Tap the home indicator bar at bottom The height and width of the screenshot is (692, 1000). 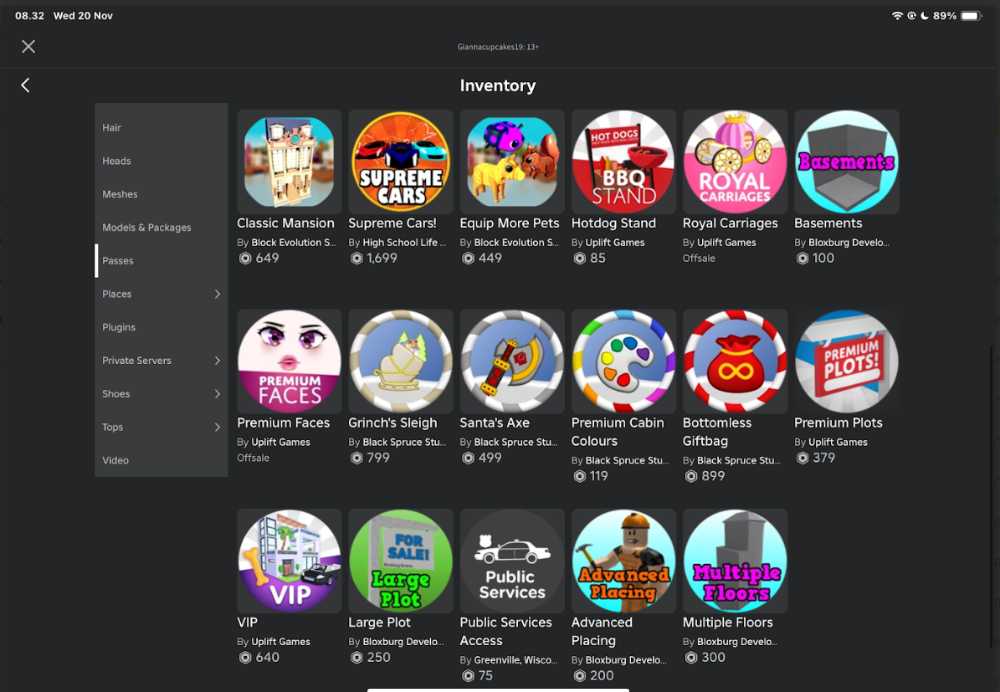click(498, 689)
